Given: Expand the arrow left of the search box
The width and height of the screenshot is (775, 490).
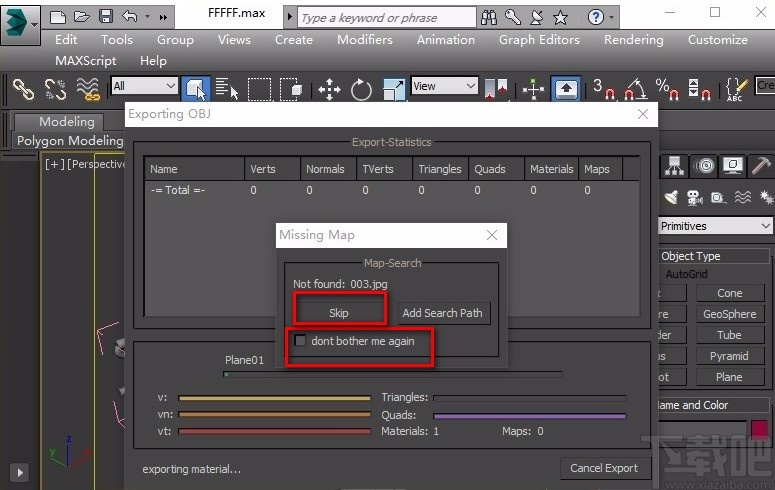Looking at the screenshot, I should (290, 17).
